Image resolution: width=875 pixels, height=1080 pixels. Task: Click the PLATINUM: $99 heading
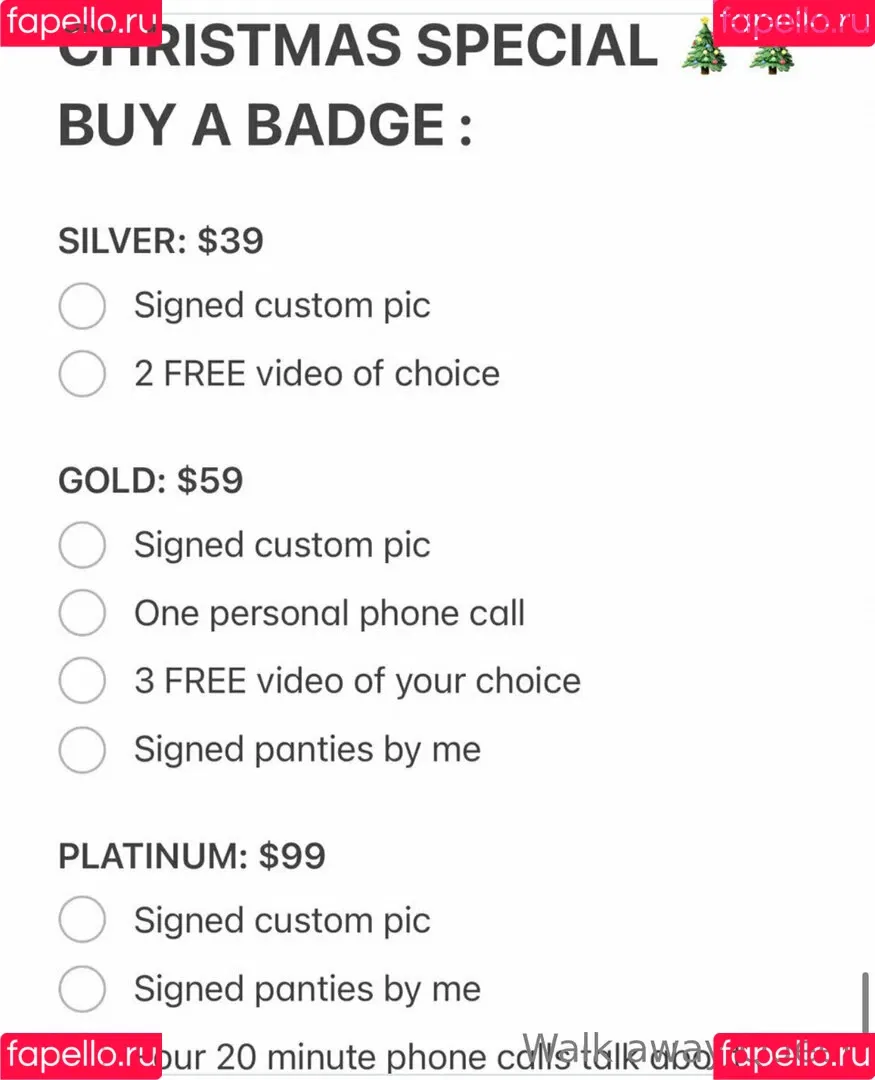coord(192,855)
